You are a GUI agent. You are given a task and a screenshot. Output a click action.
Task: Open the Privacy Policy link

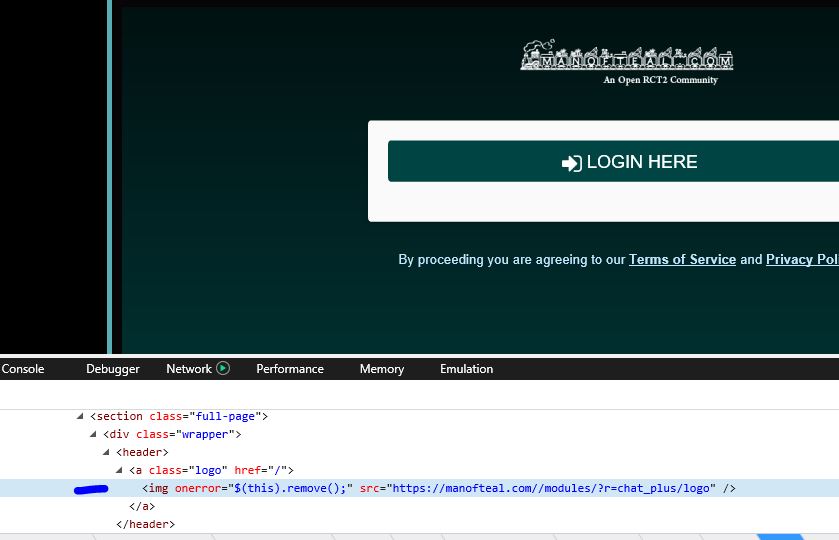(x=802, y=260)
